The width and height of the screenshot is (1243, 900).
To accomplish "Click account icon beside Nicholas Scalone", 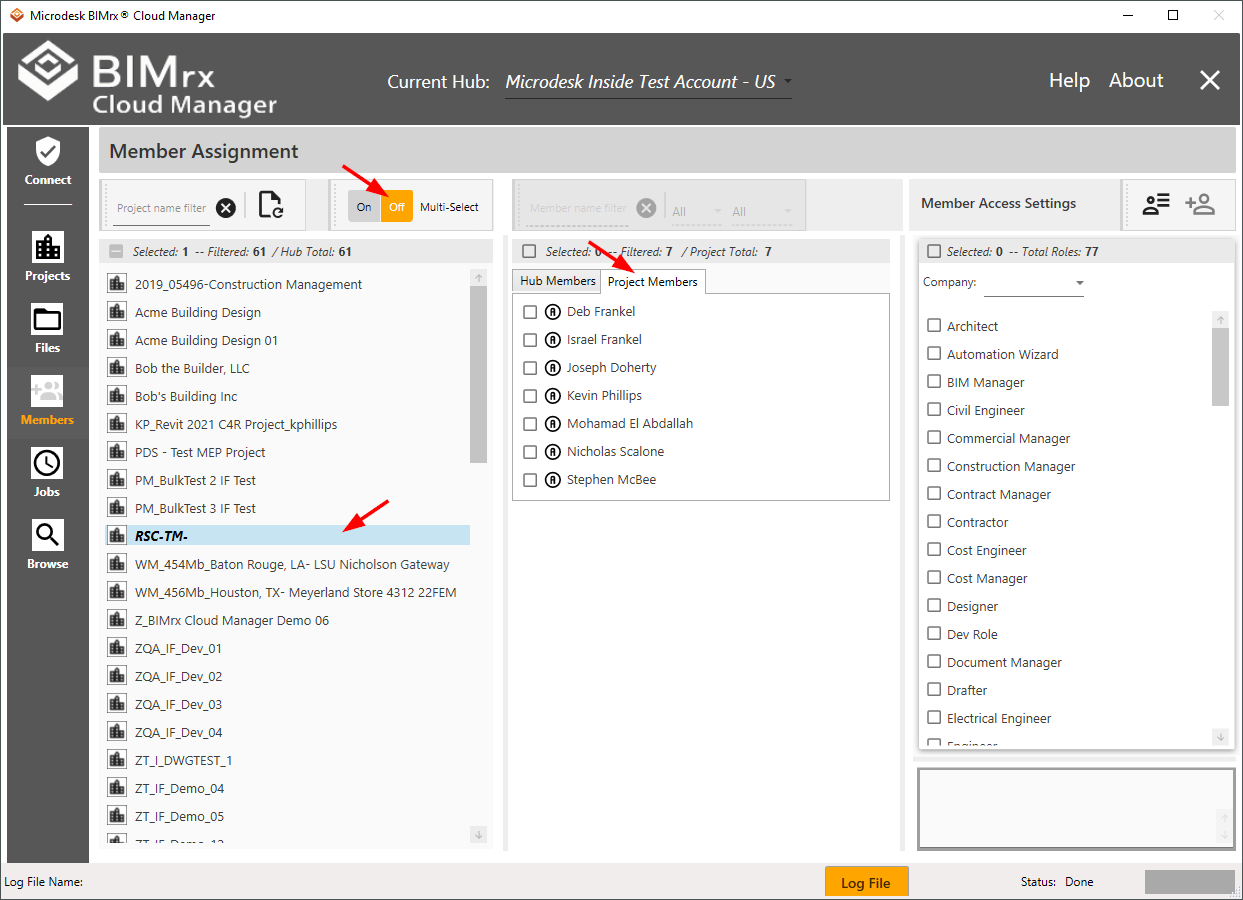I will [x=553, y=452].
